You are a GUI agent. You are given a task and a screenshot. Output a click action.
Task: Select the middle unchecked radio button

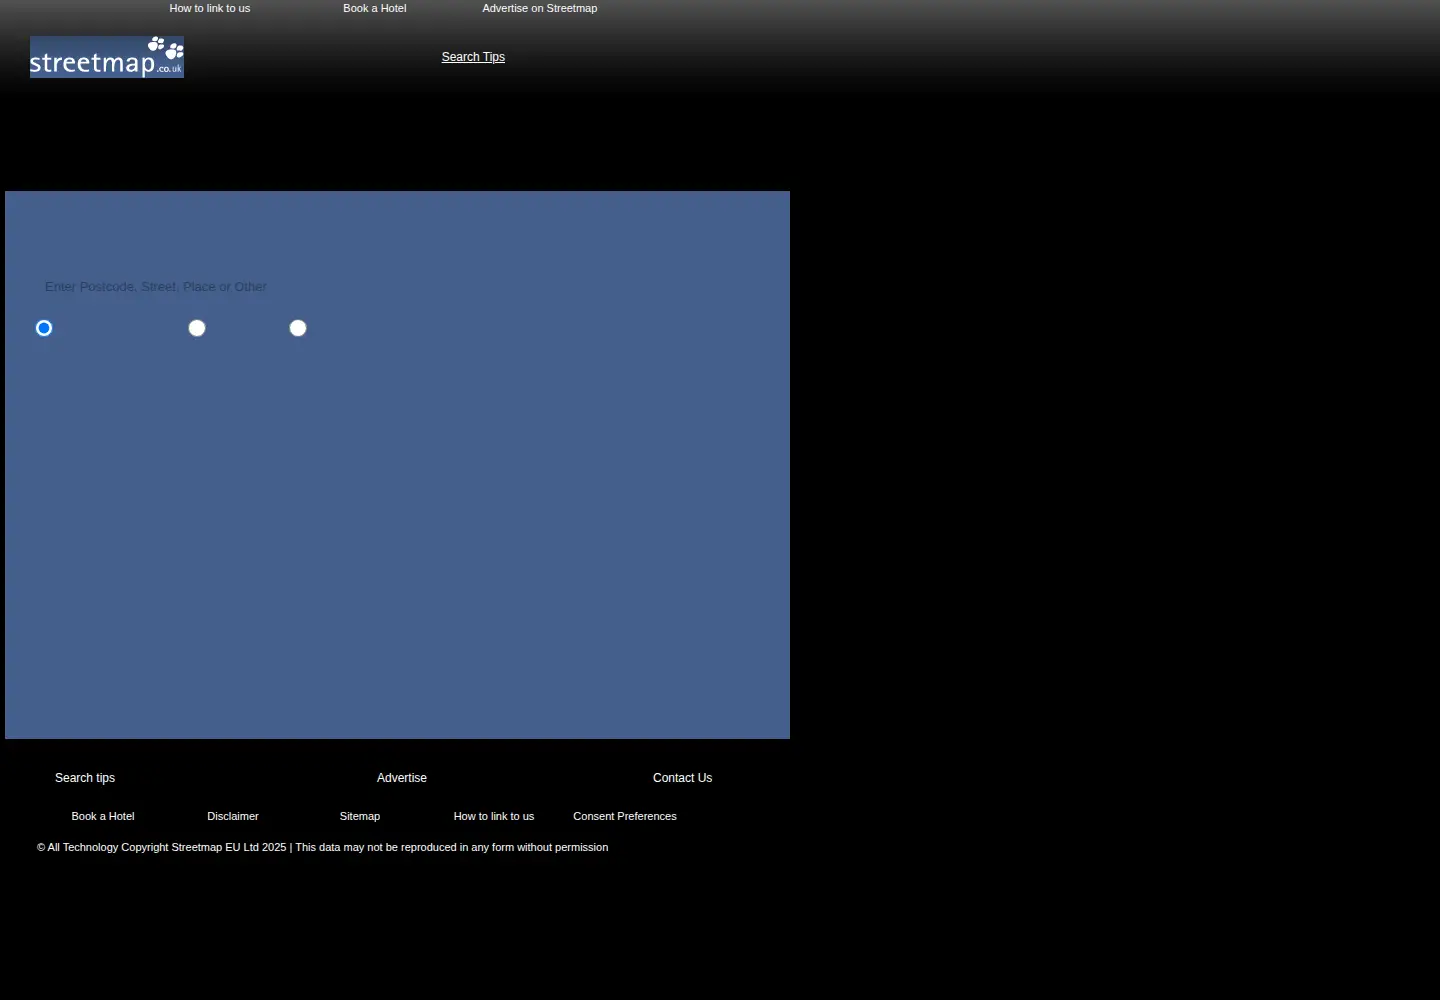pyautogui.click(x=197, y=328)
